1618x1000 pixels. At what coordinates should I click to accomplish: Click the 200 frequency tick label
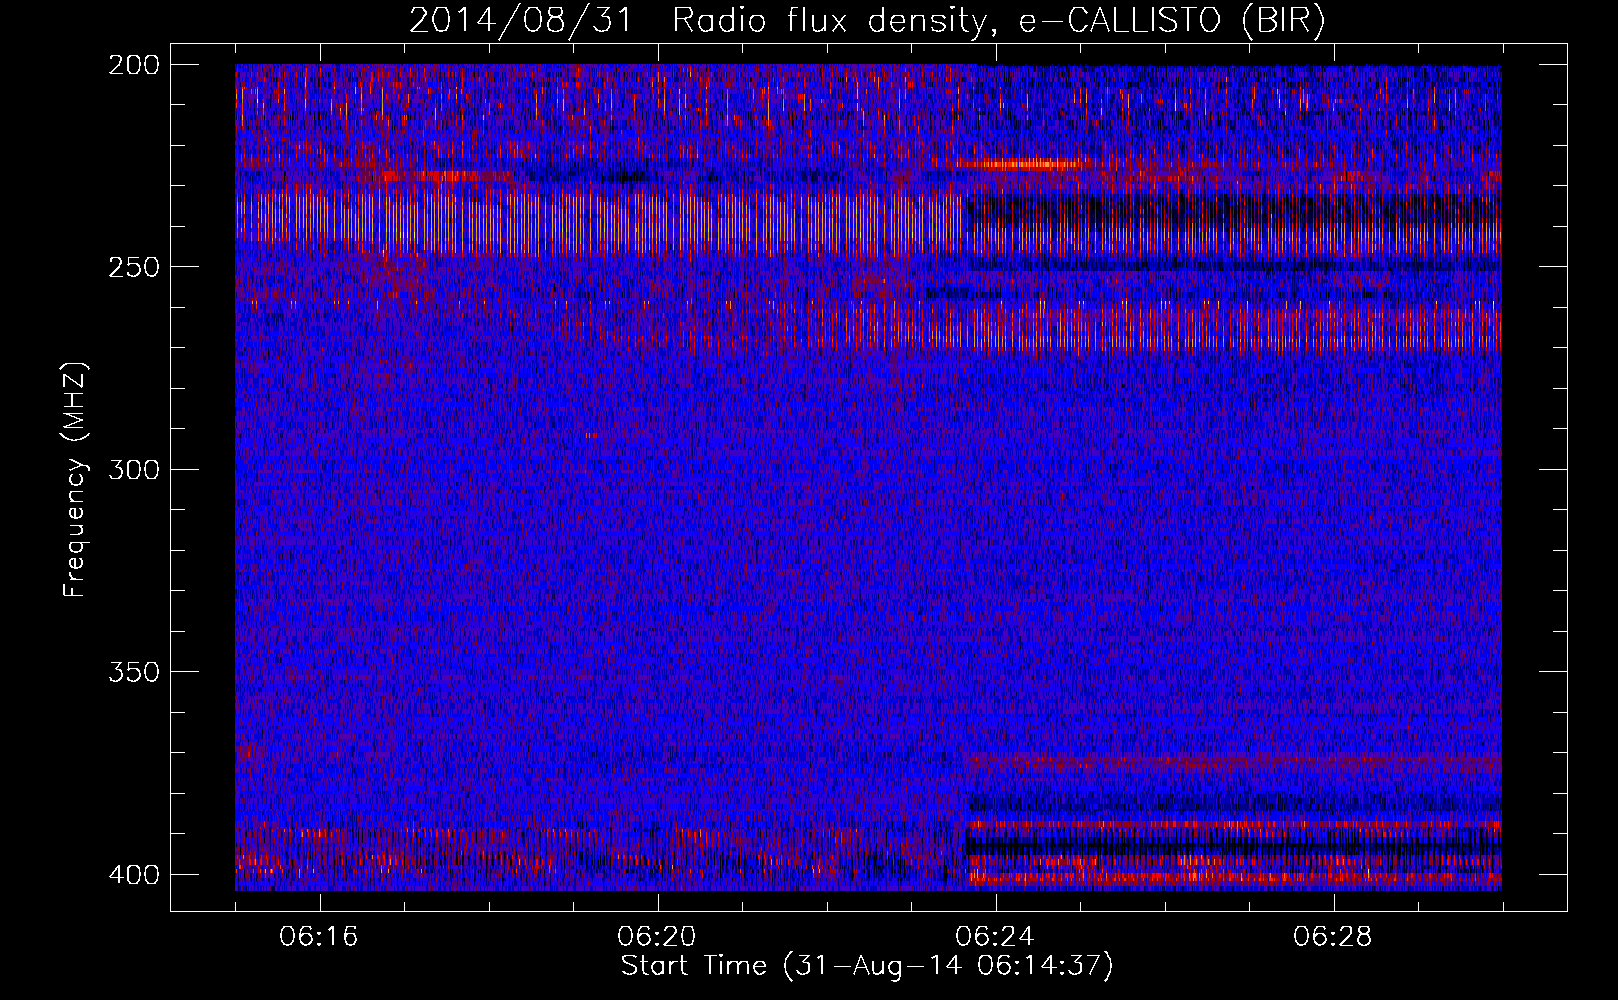[x=133, y=65]
